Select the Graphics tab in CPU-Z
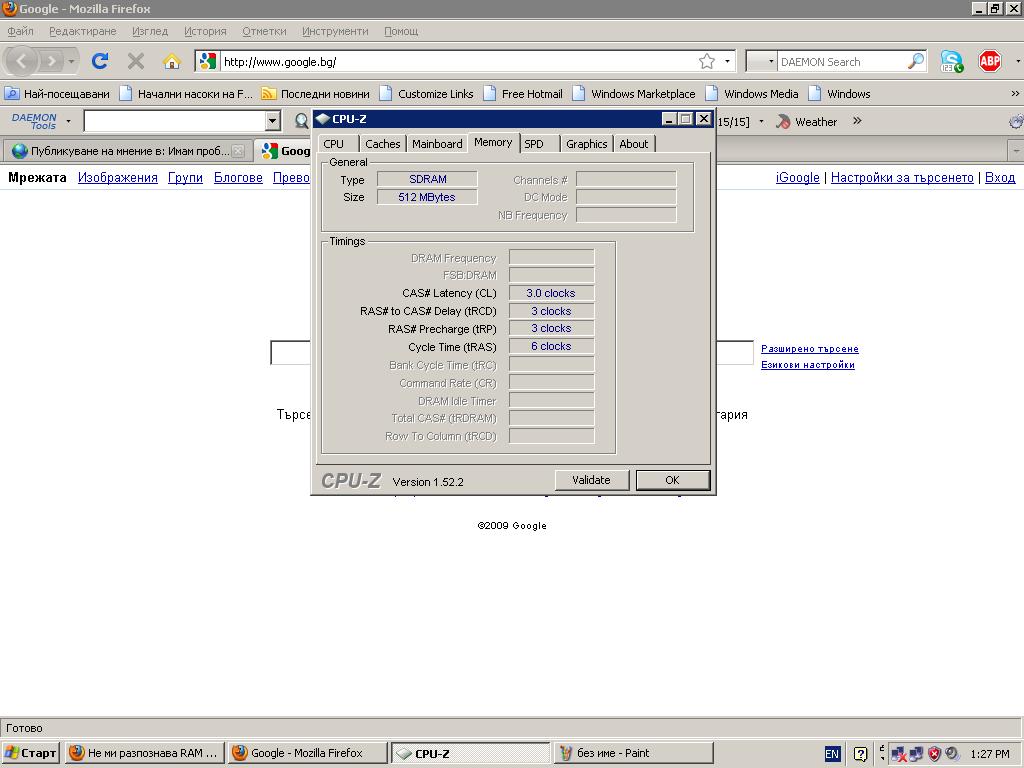The height and width of the screenshot is (768, 1024). 586,144
